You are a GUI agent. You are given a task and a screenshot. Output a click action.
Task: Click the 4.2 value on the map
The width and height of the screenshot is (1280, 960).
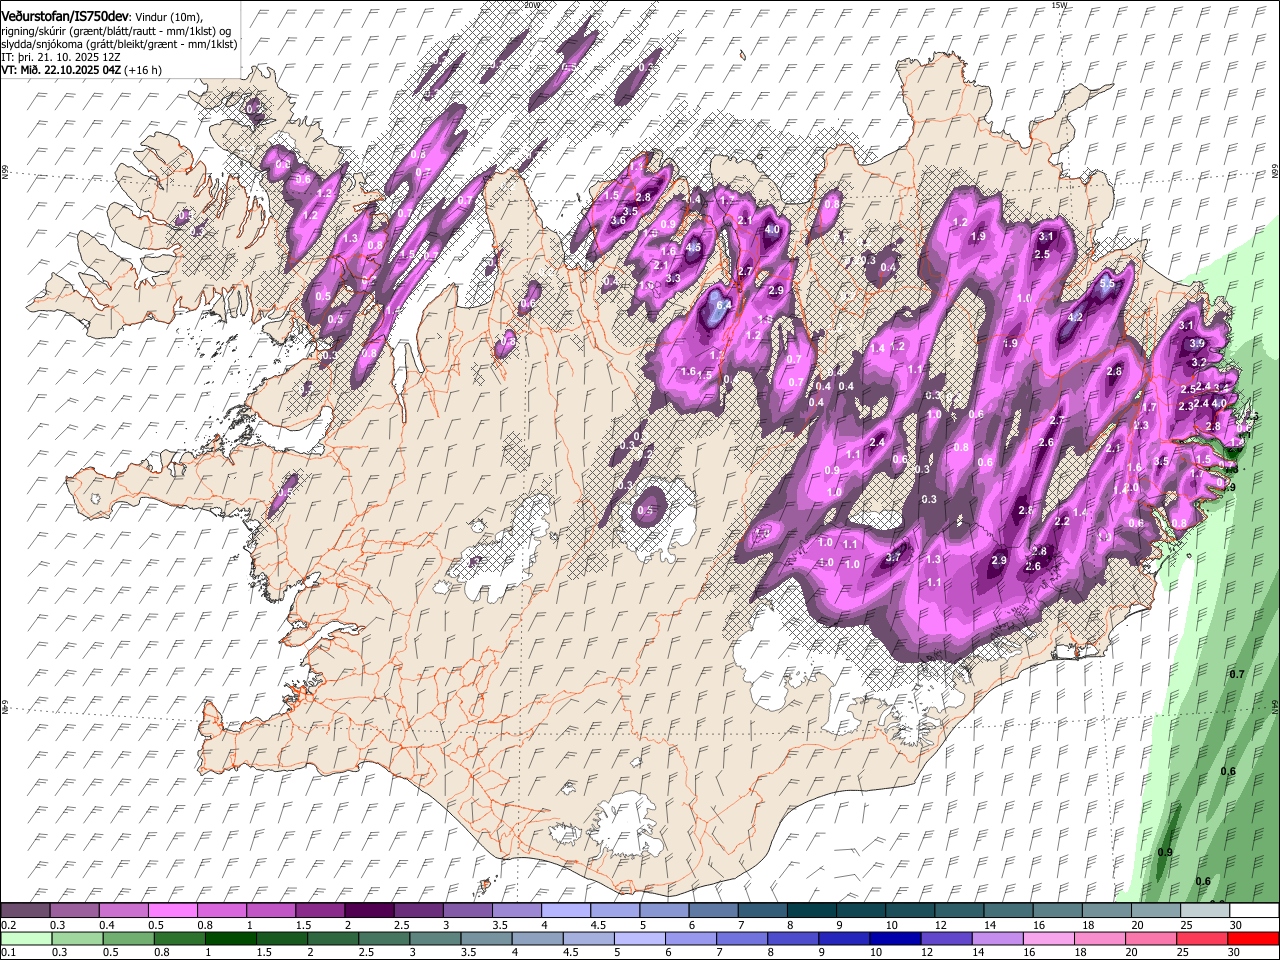1076,317
